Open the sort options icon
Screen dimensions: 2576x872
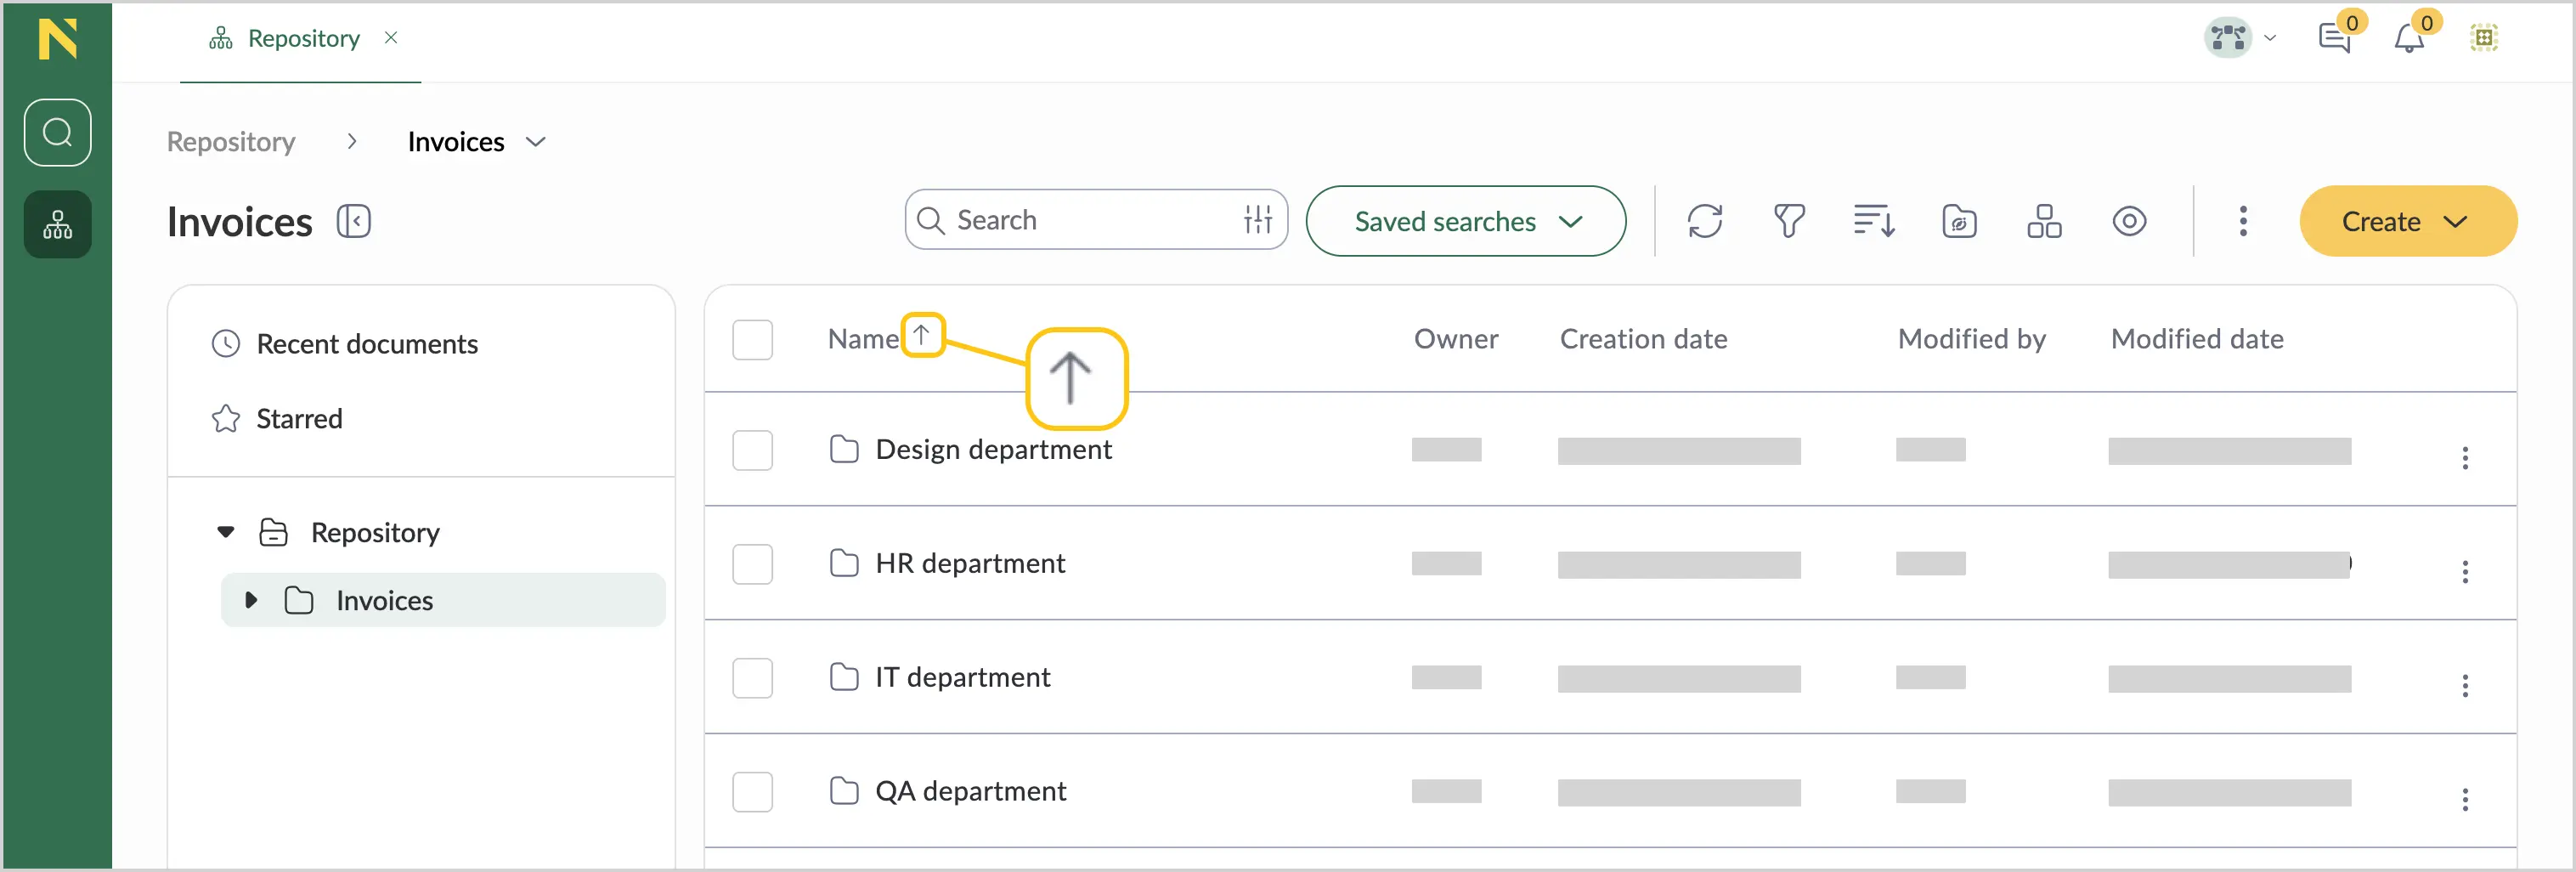pos(1874,221)
